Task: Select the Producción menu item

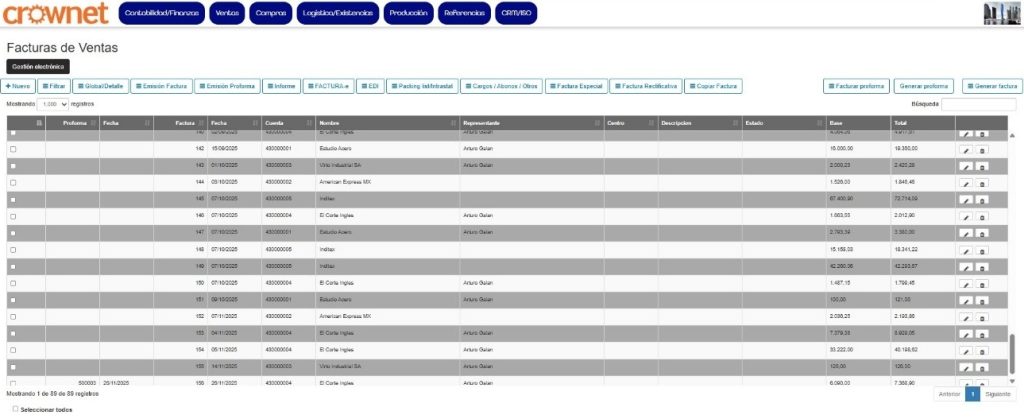Action: click(410, 13)
